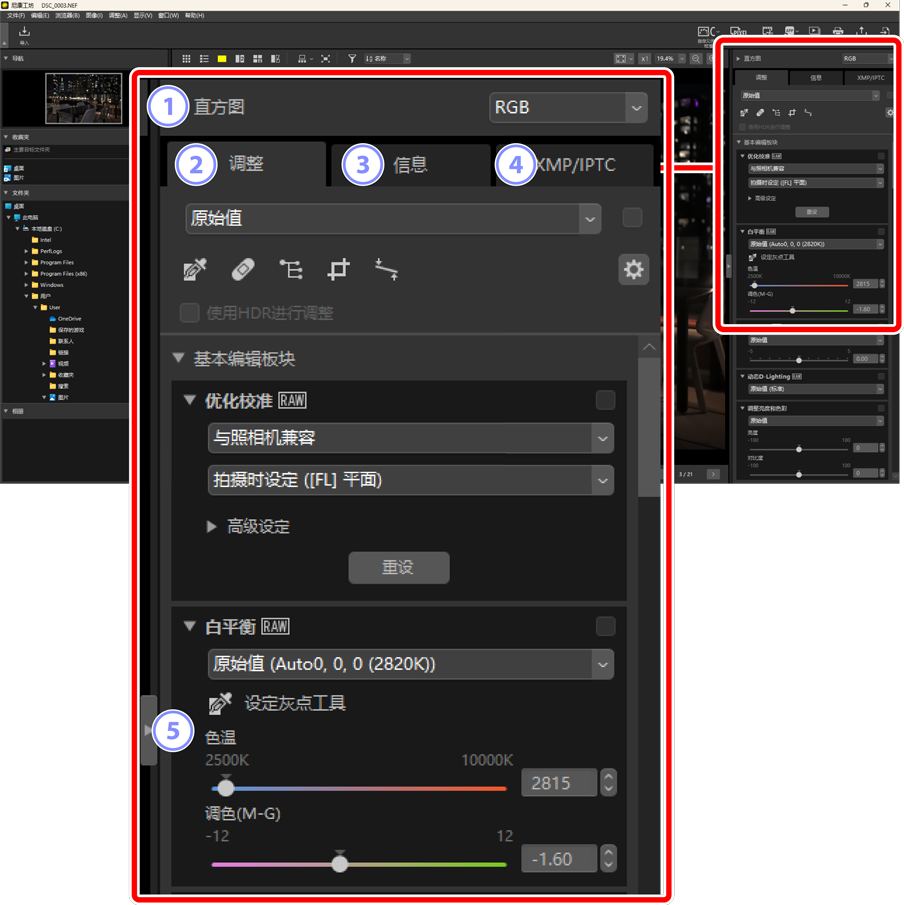Screen dimensions: 904x905
Task: Select the retouch brush bandage icon in enlarged panel
Action: coord(243,269)
